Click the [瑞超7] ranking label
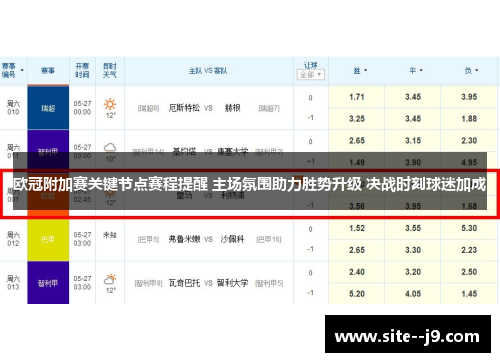Screen dimensions: 500x362 [269, 108]
